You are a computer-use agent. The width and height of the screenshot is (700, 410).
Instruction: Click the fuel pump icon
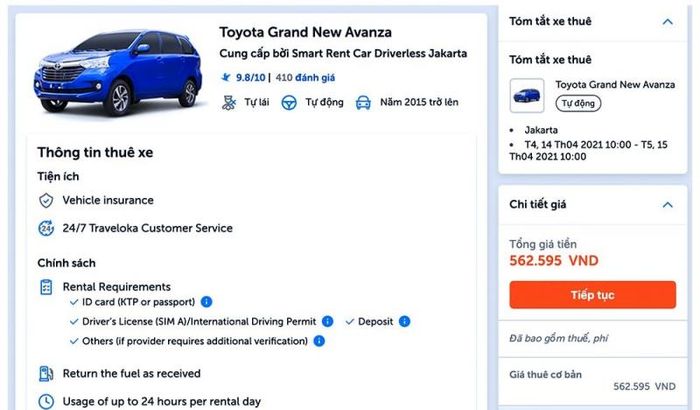point(46,374)
